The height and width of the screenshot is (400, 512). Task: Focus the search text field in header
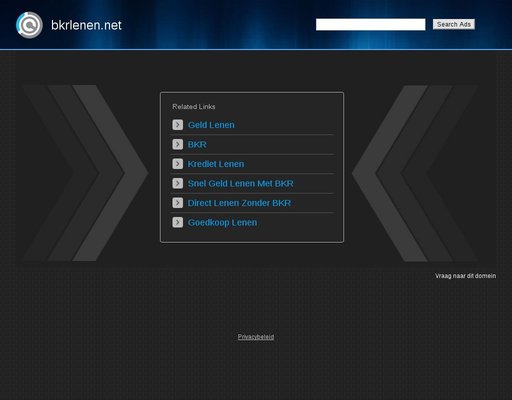(x=371, y=24)
